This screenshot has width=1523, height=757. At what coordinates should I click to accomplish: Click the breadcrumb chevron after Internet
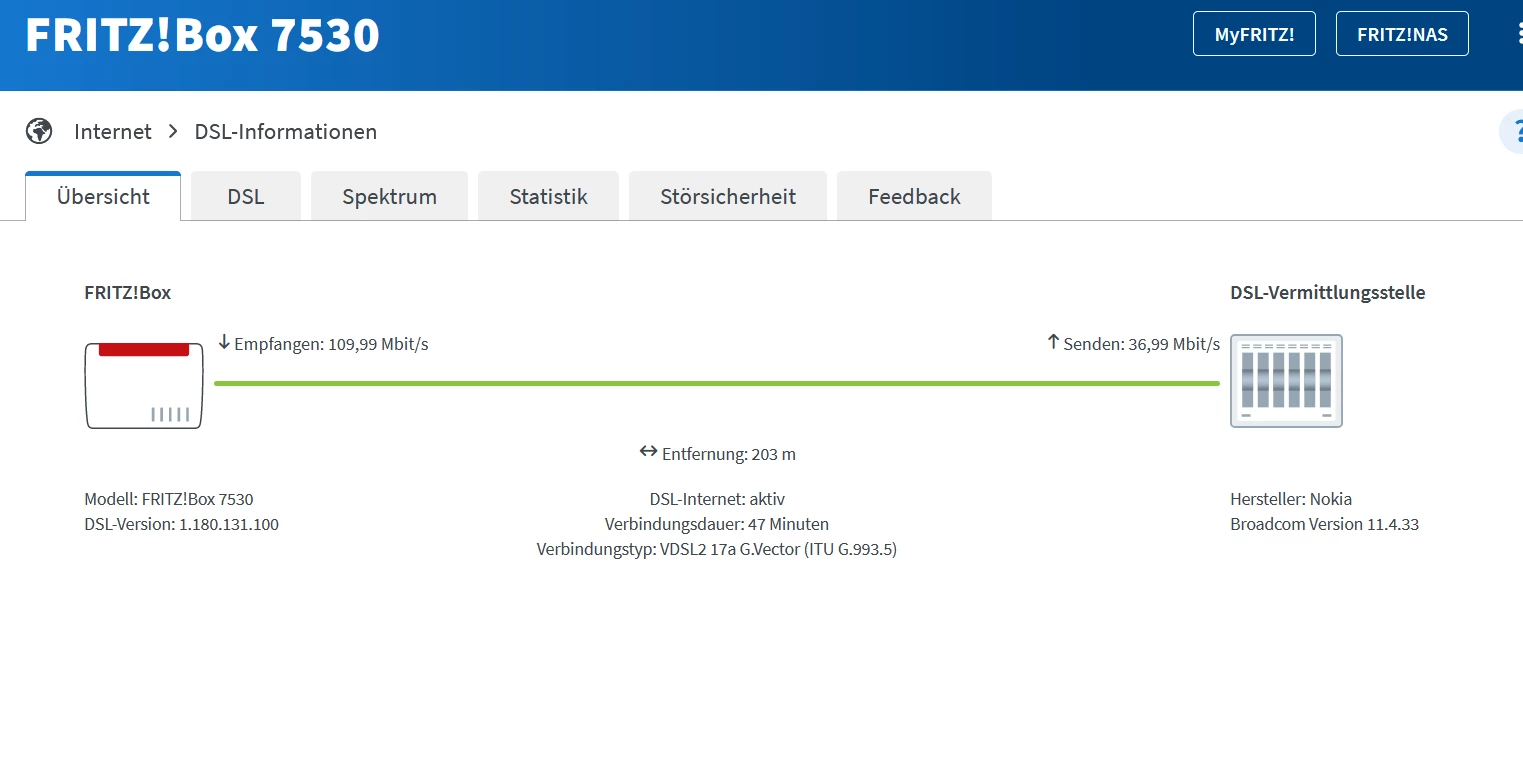[x=173, y=131]
